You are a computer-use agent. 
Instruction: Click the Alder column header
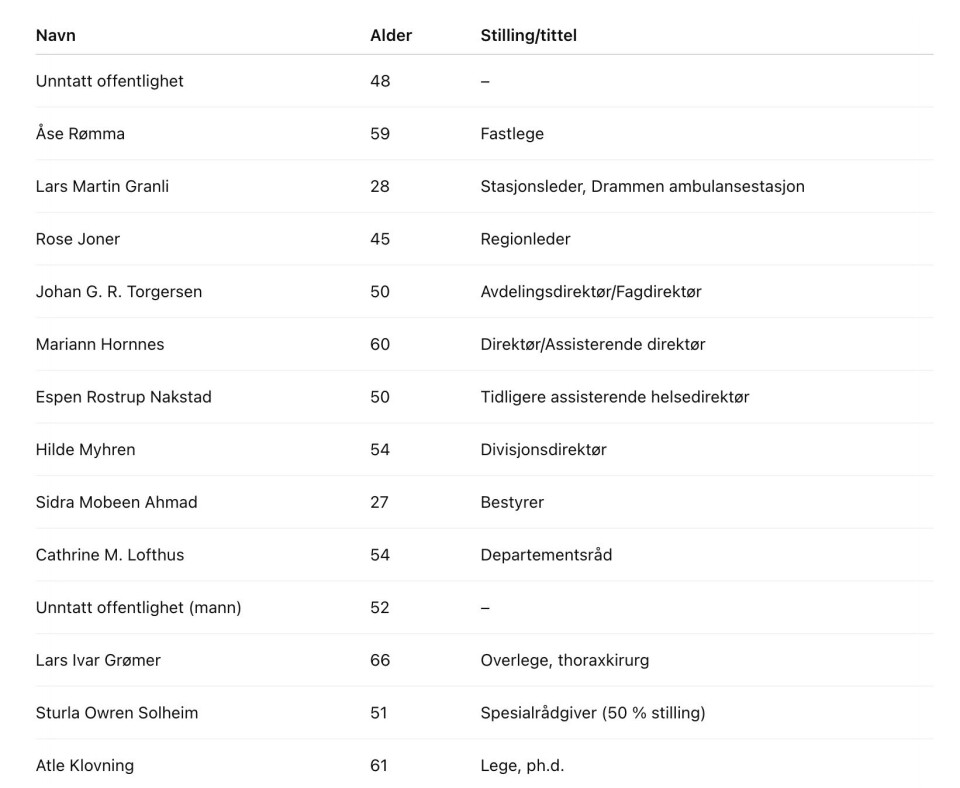[x=391, y=35]
